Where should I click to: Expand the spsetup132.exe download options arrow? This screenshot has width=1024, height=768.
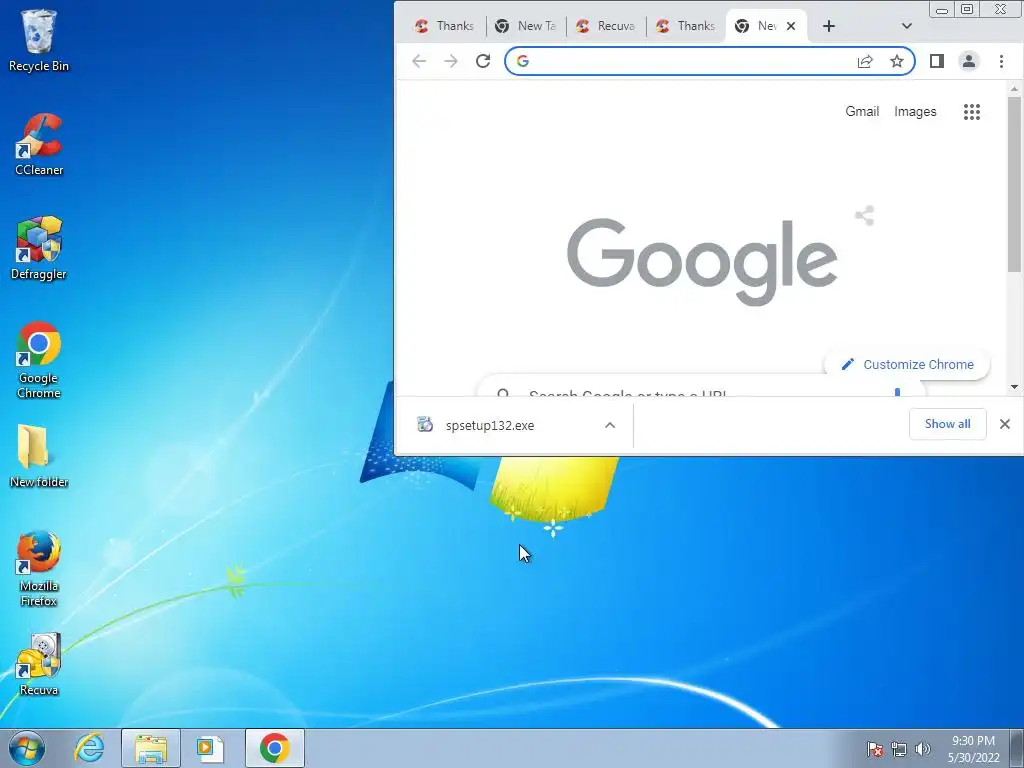(610, 425)
